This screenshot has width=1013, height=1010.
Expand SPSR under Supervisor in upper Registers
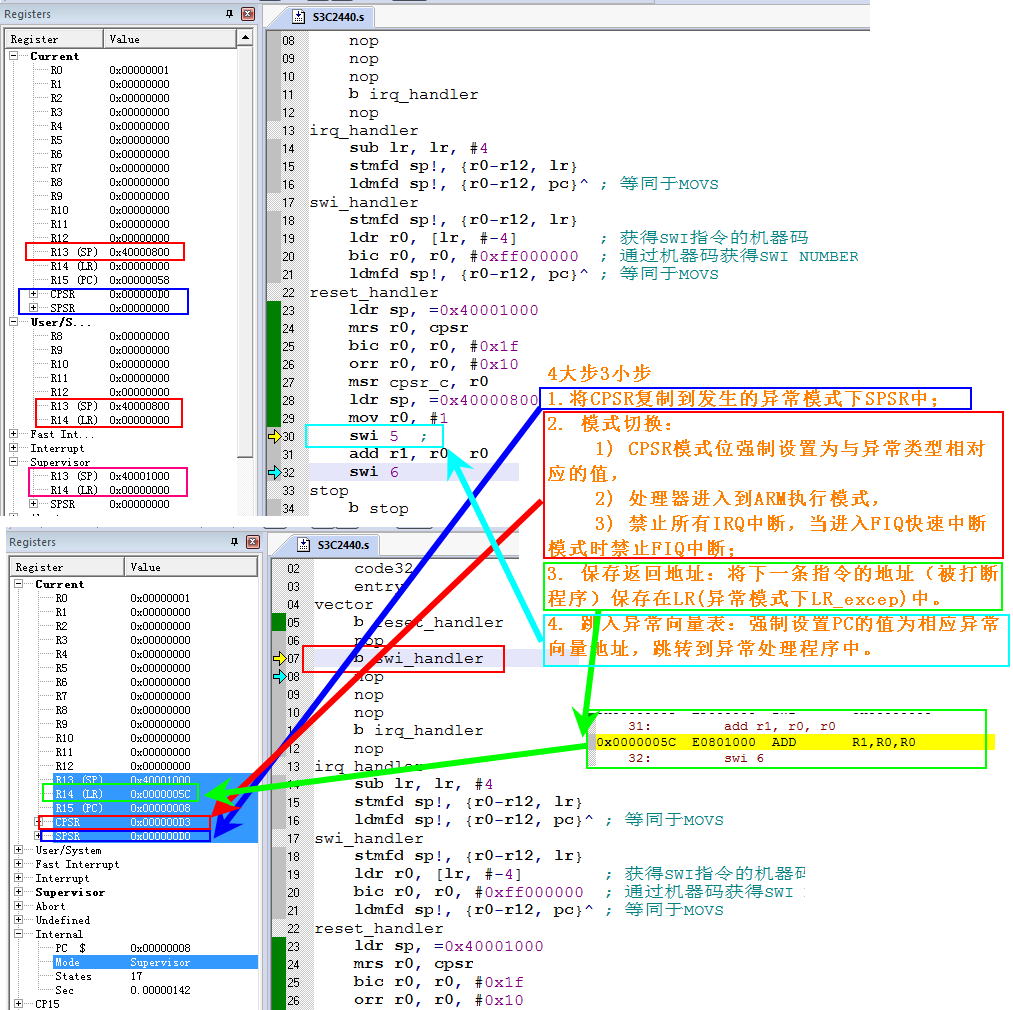point(34,503)
